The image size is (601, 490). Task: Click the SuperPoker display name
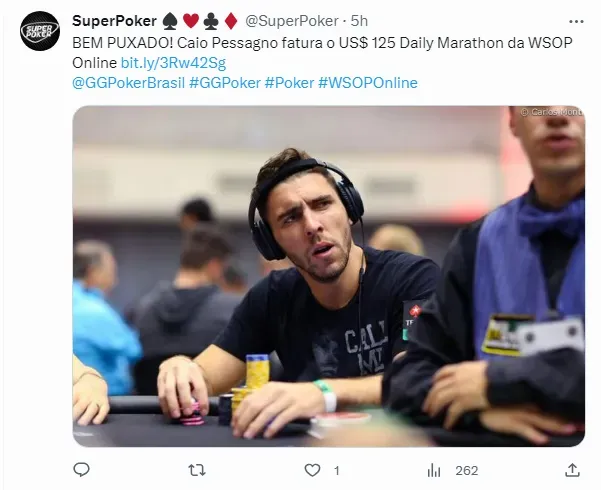pos(115,21)
